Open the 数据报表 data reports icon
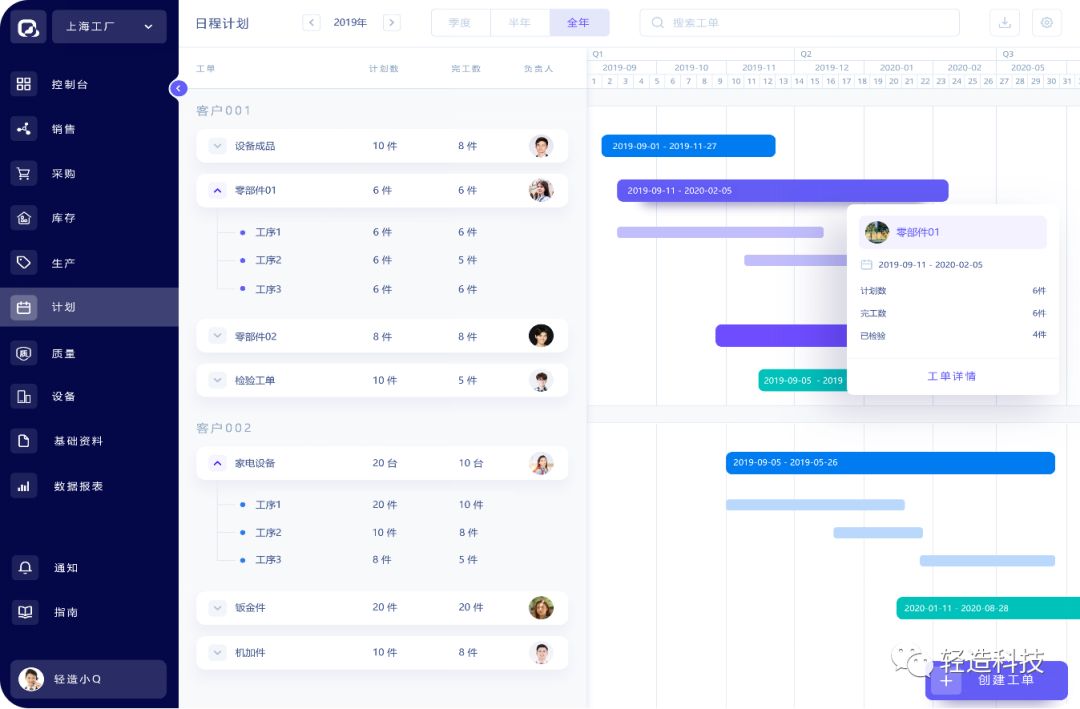The image size is (1080, 709). coord(24,486)
